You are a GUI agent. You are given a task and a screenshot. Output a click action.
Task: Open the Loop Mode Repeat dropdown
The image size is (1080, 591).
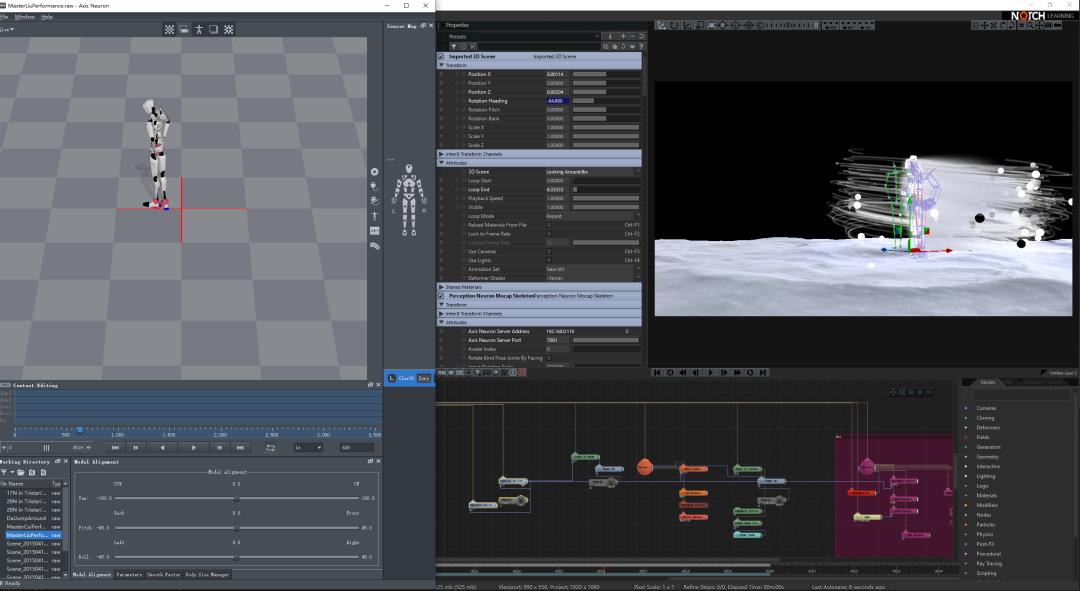click(593, 216)
